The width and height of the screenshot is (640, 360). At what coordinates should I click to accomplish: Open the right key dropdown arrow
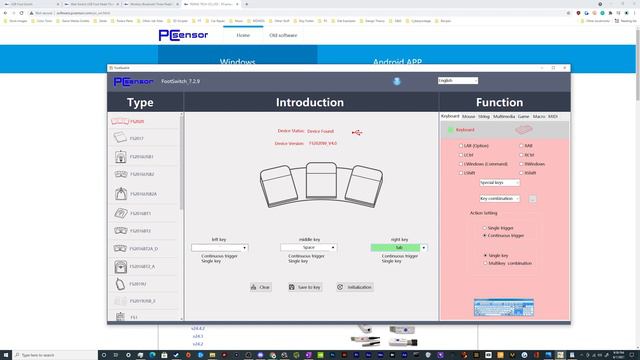click(424, 248)
